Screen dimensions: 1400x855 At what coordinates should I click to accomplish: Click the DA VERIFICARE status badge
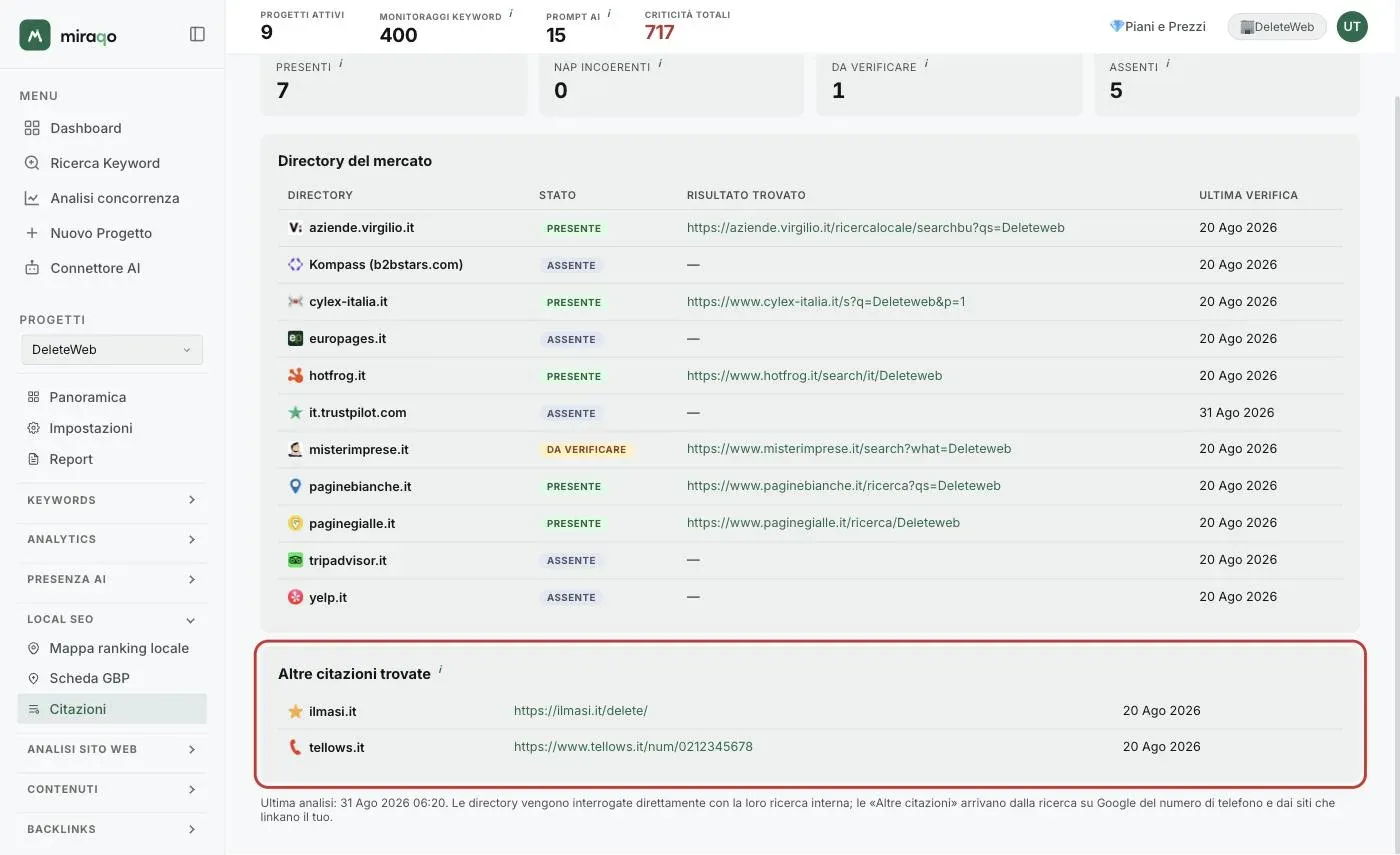coord(586,450)
